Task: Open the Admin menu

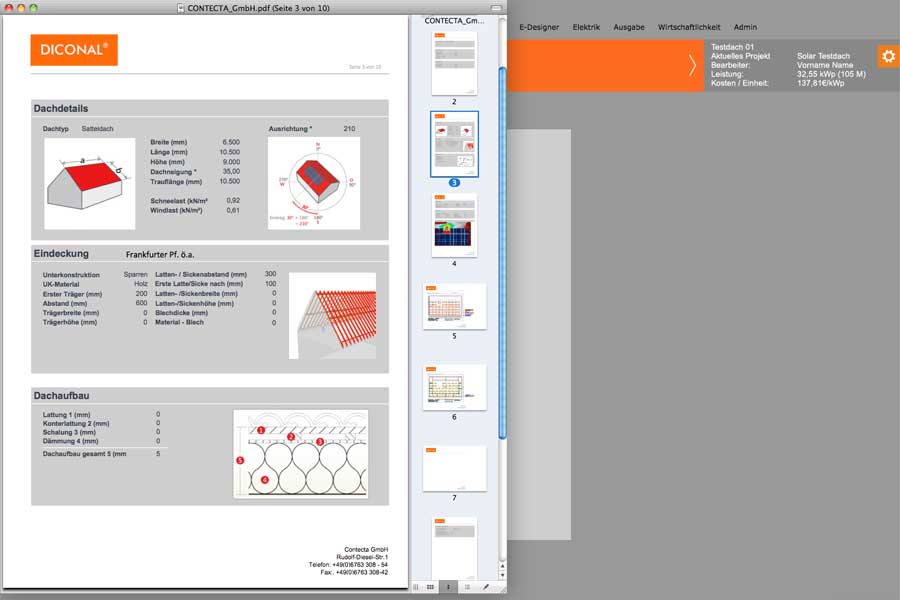Action: 745,27
